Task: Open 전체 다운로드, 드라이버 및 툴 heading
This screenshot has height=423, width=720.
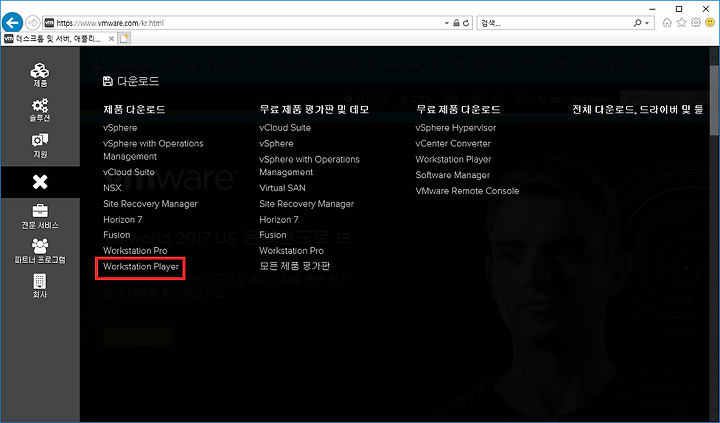Action: click(x=637, y=109)
